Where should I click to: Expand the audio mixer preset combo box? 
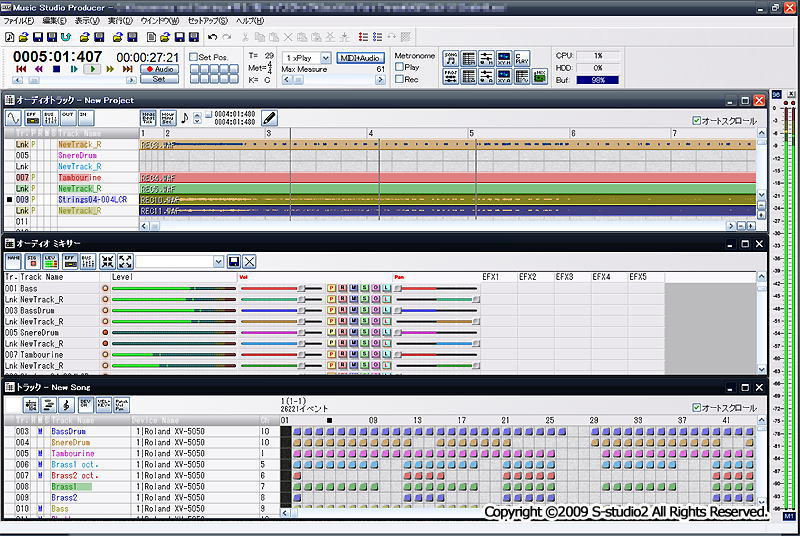tap(219, 261)
